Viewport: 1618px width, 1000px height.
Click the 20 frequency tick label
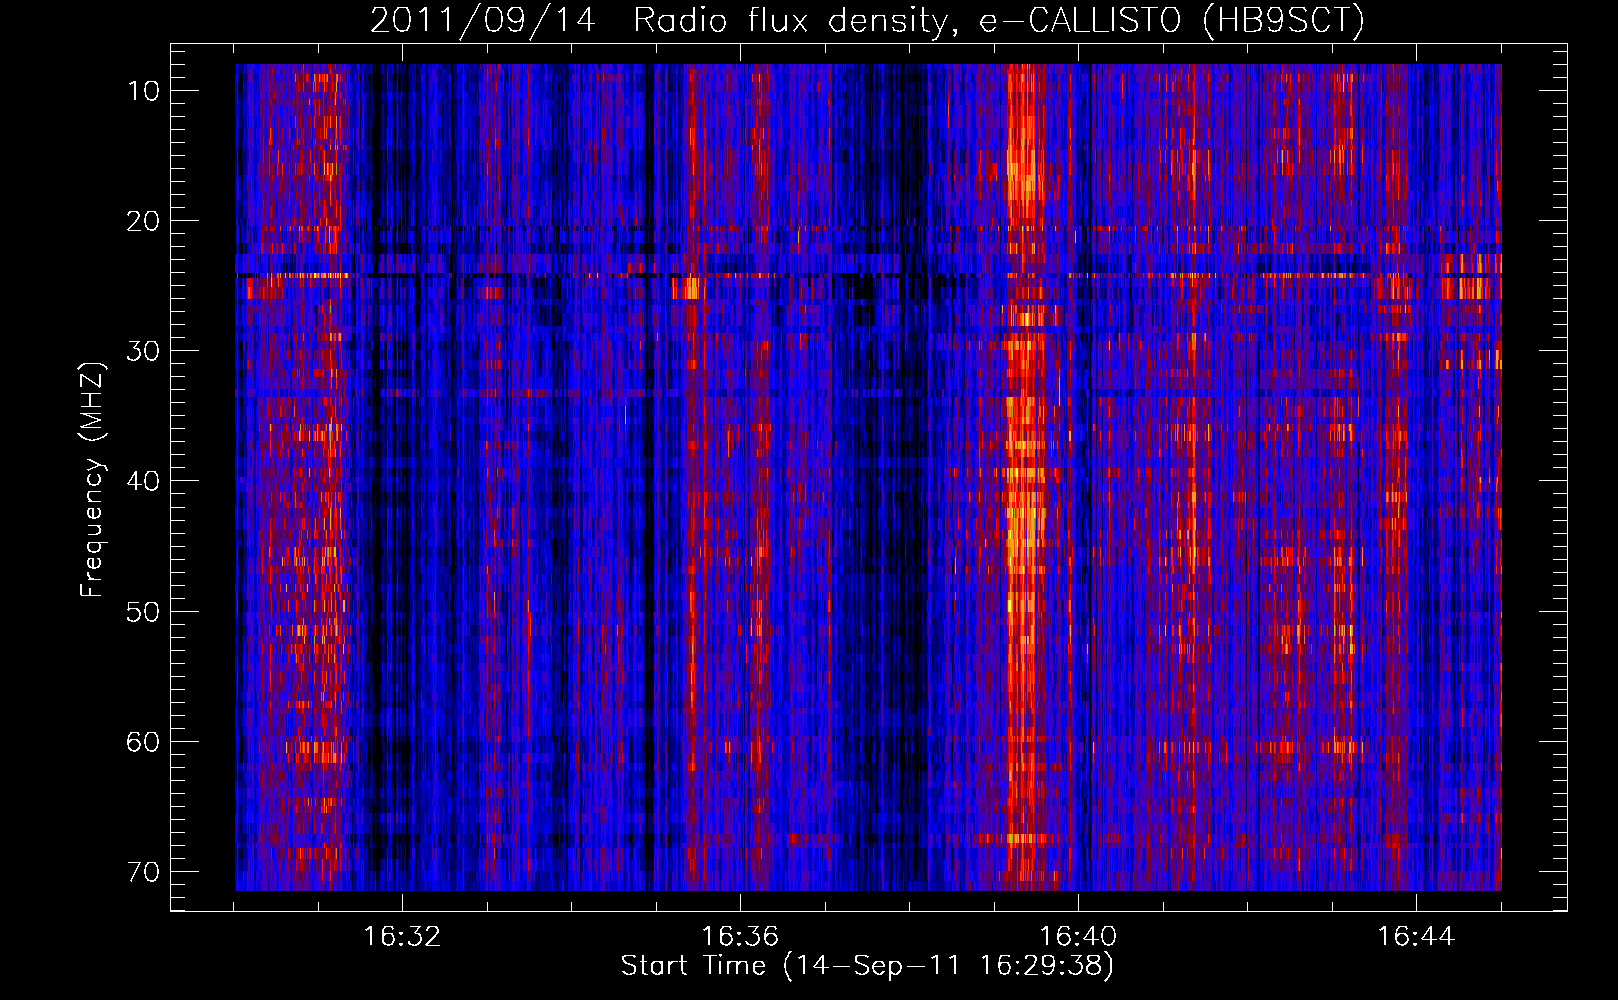pyautogui.click(x=143, y=221)
